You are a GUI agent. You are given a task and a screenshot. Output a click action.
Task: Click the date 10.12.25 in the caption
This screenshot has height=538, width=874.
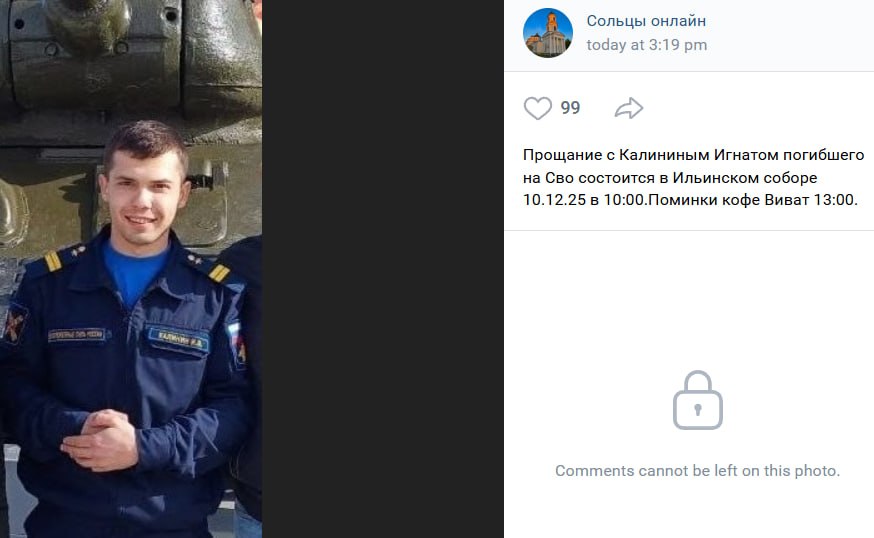[x=549, y=200]
